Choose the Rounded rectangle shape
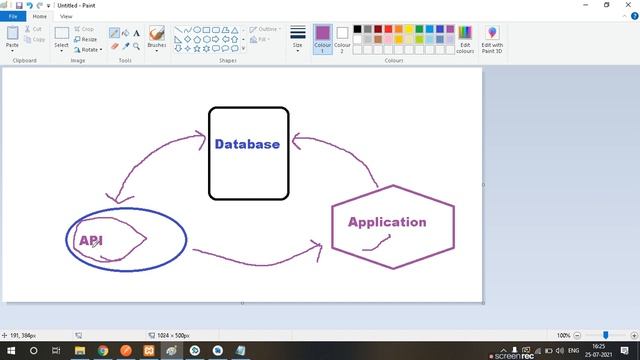The width and height of the screenshot is (640, 360). coord(216,30)
